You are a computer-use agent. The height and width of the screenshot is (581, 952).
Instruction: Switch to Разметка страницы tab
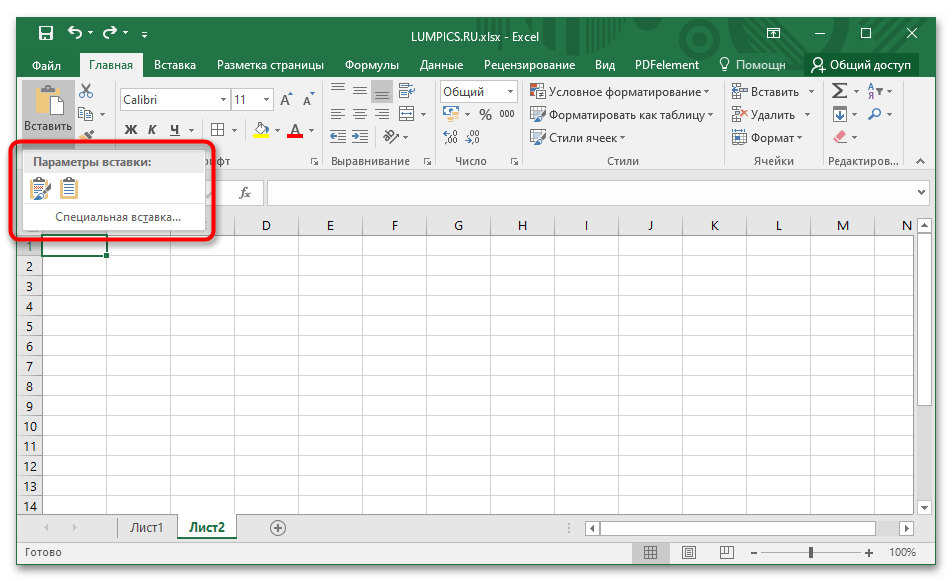point(270,65)
